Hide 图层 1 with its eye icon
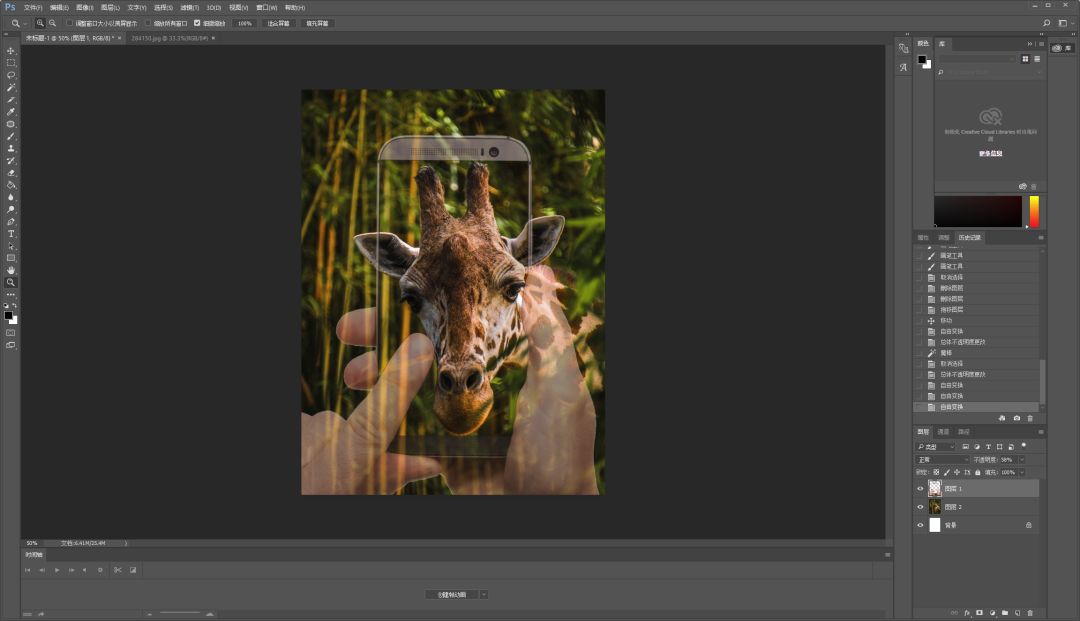This screenshot has height=621, width=1080. [920, 489]
